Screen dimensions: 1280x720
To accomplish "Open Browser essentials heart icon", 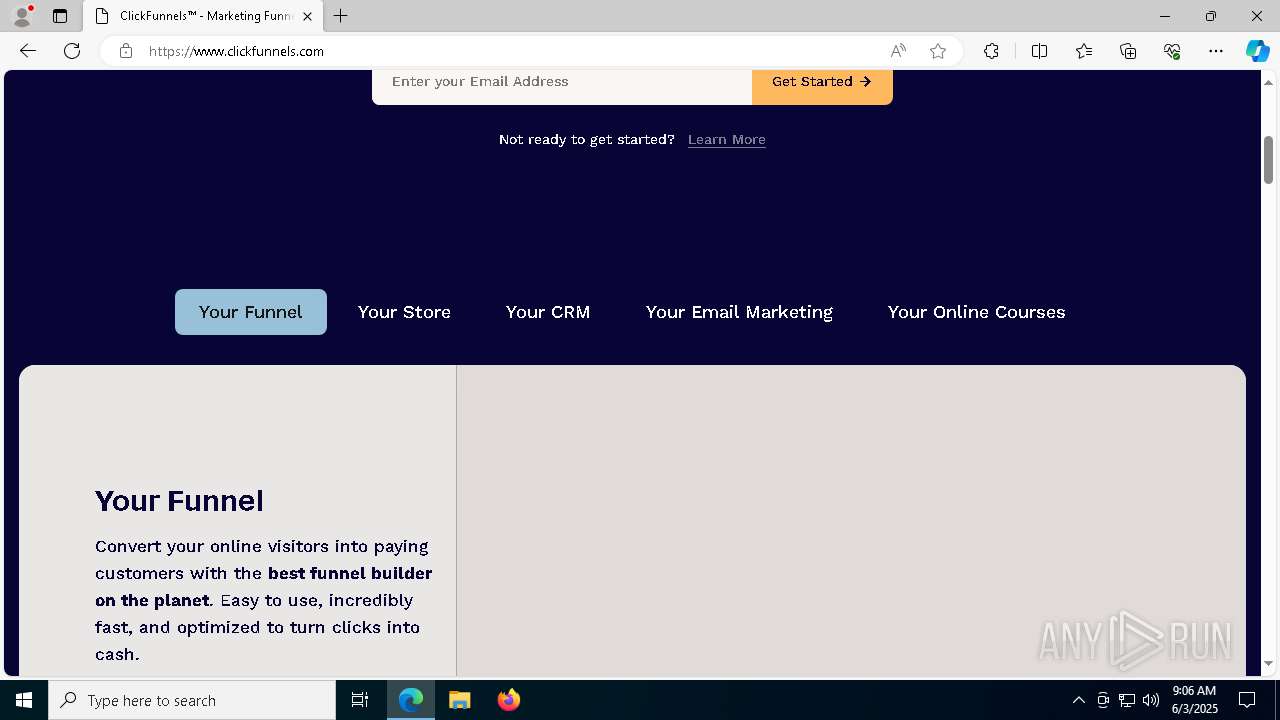I will [1172, 51].
